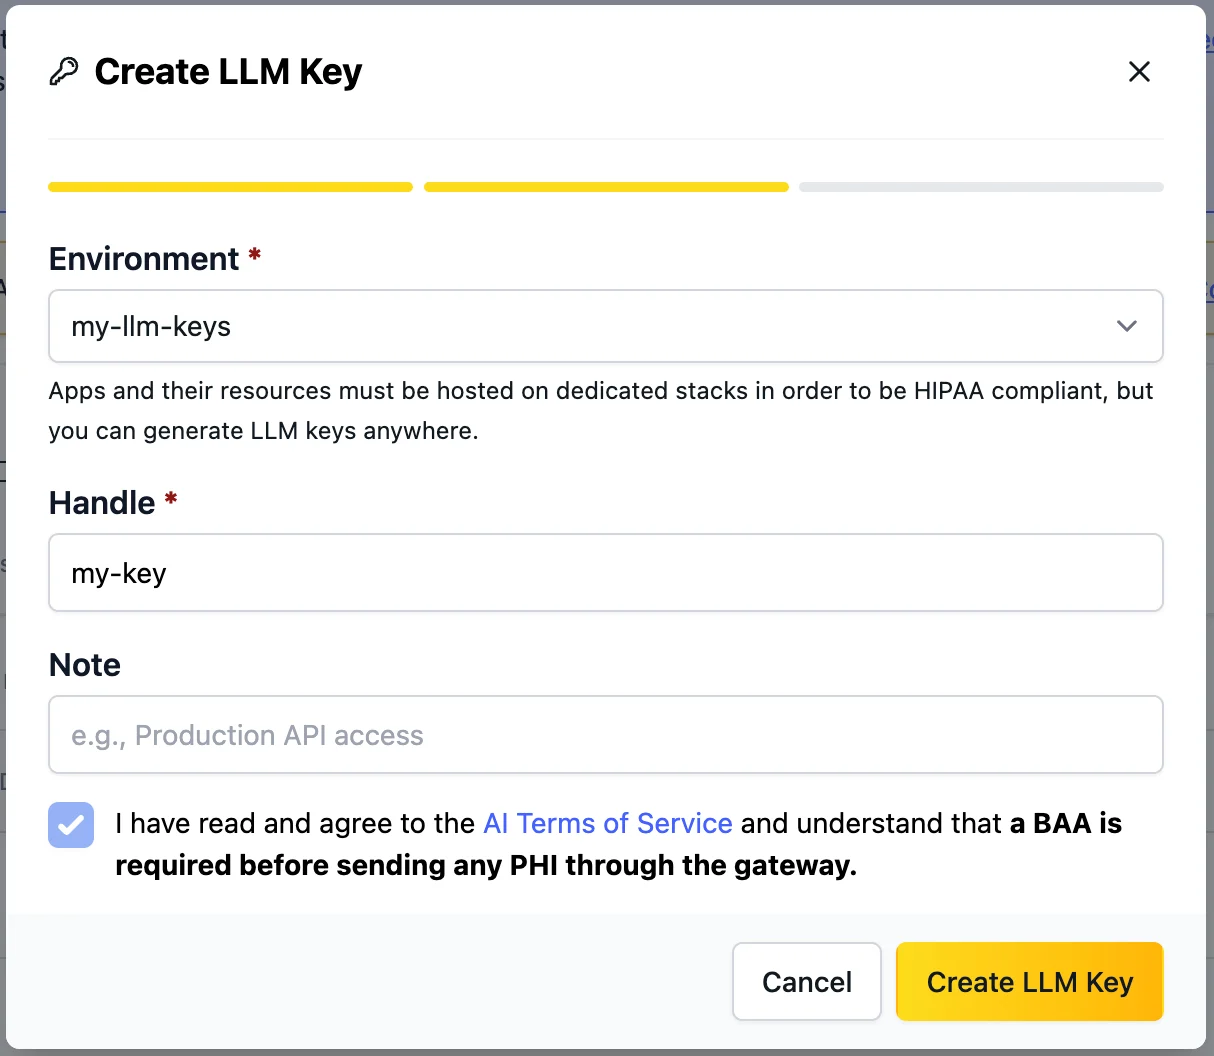Open the Environment dropdown showing my-llm-keys
This screenshot has width=1214, height=1056.
tap(606, 326)
